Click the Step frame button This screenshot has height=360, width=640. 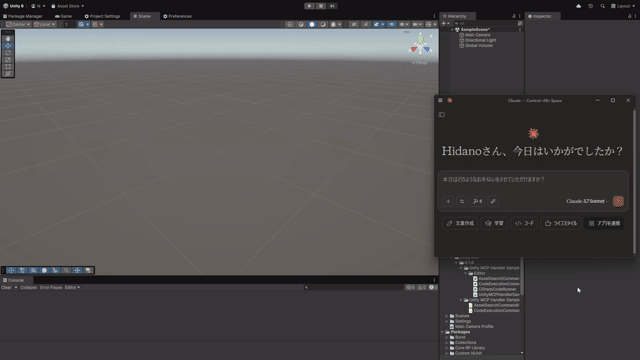[x=332, y=6]
